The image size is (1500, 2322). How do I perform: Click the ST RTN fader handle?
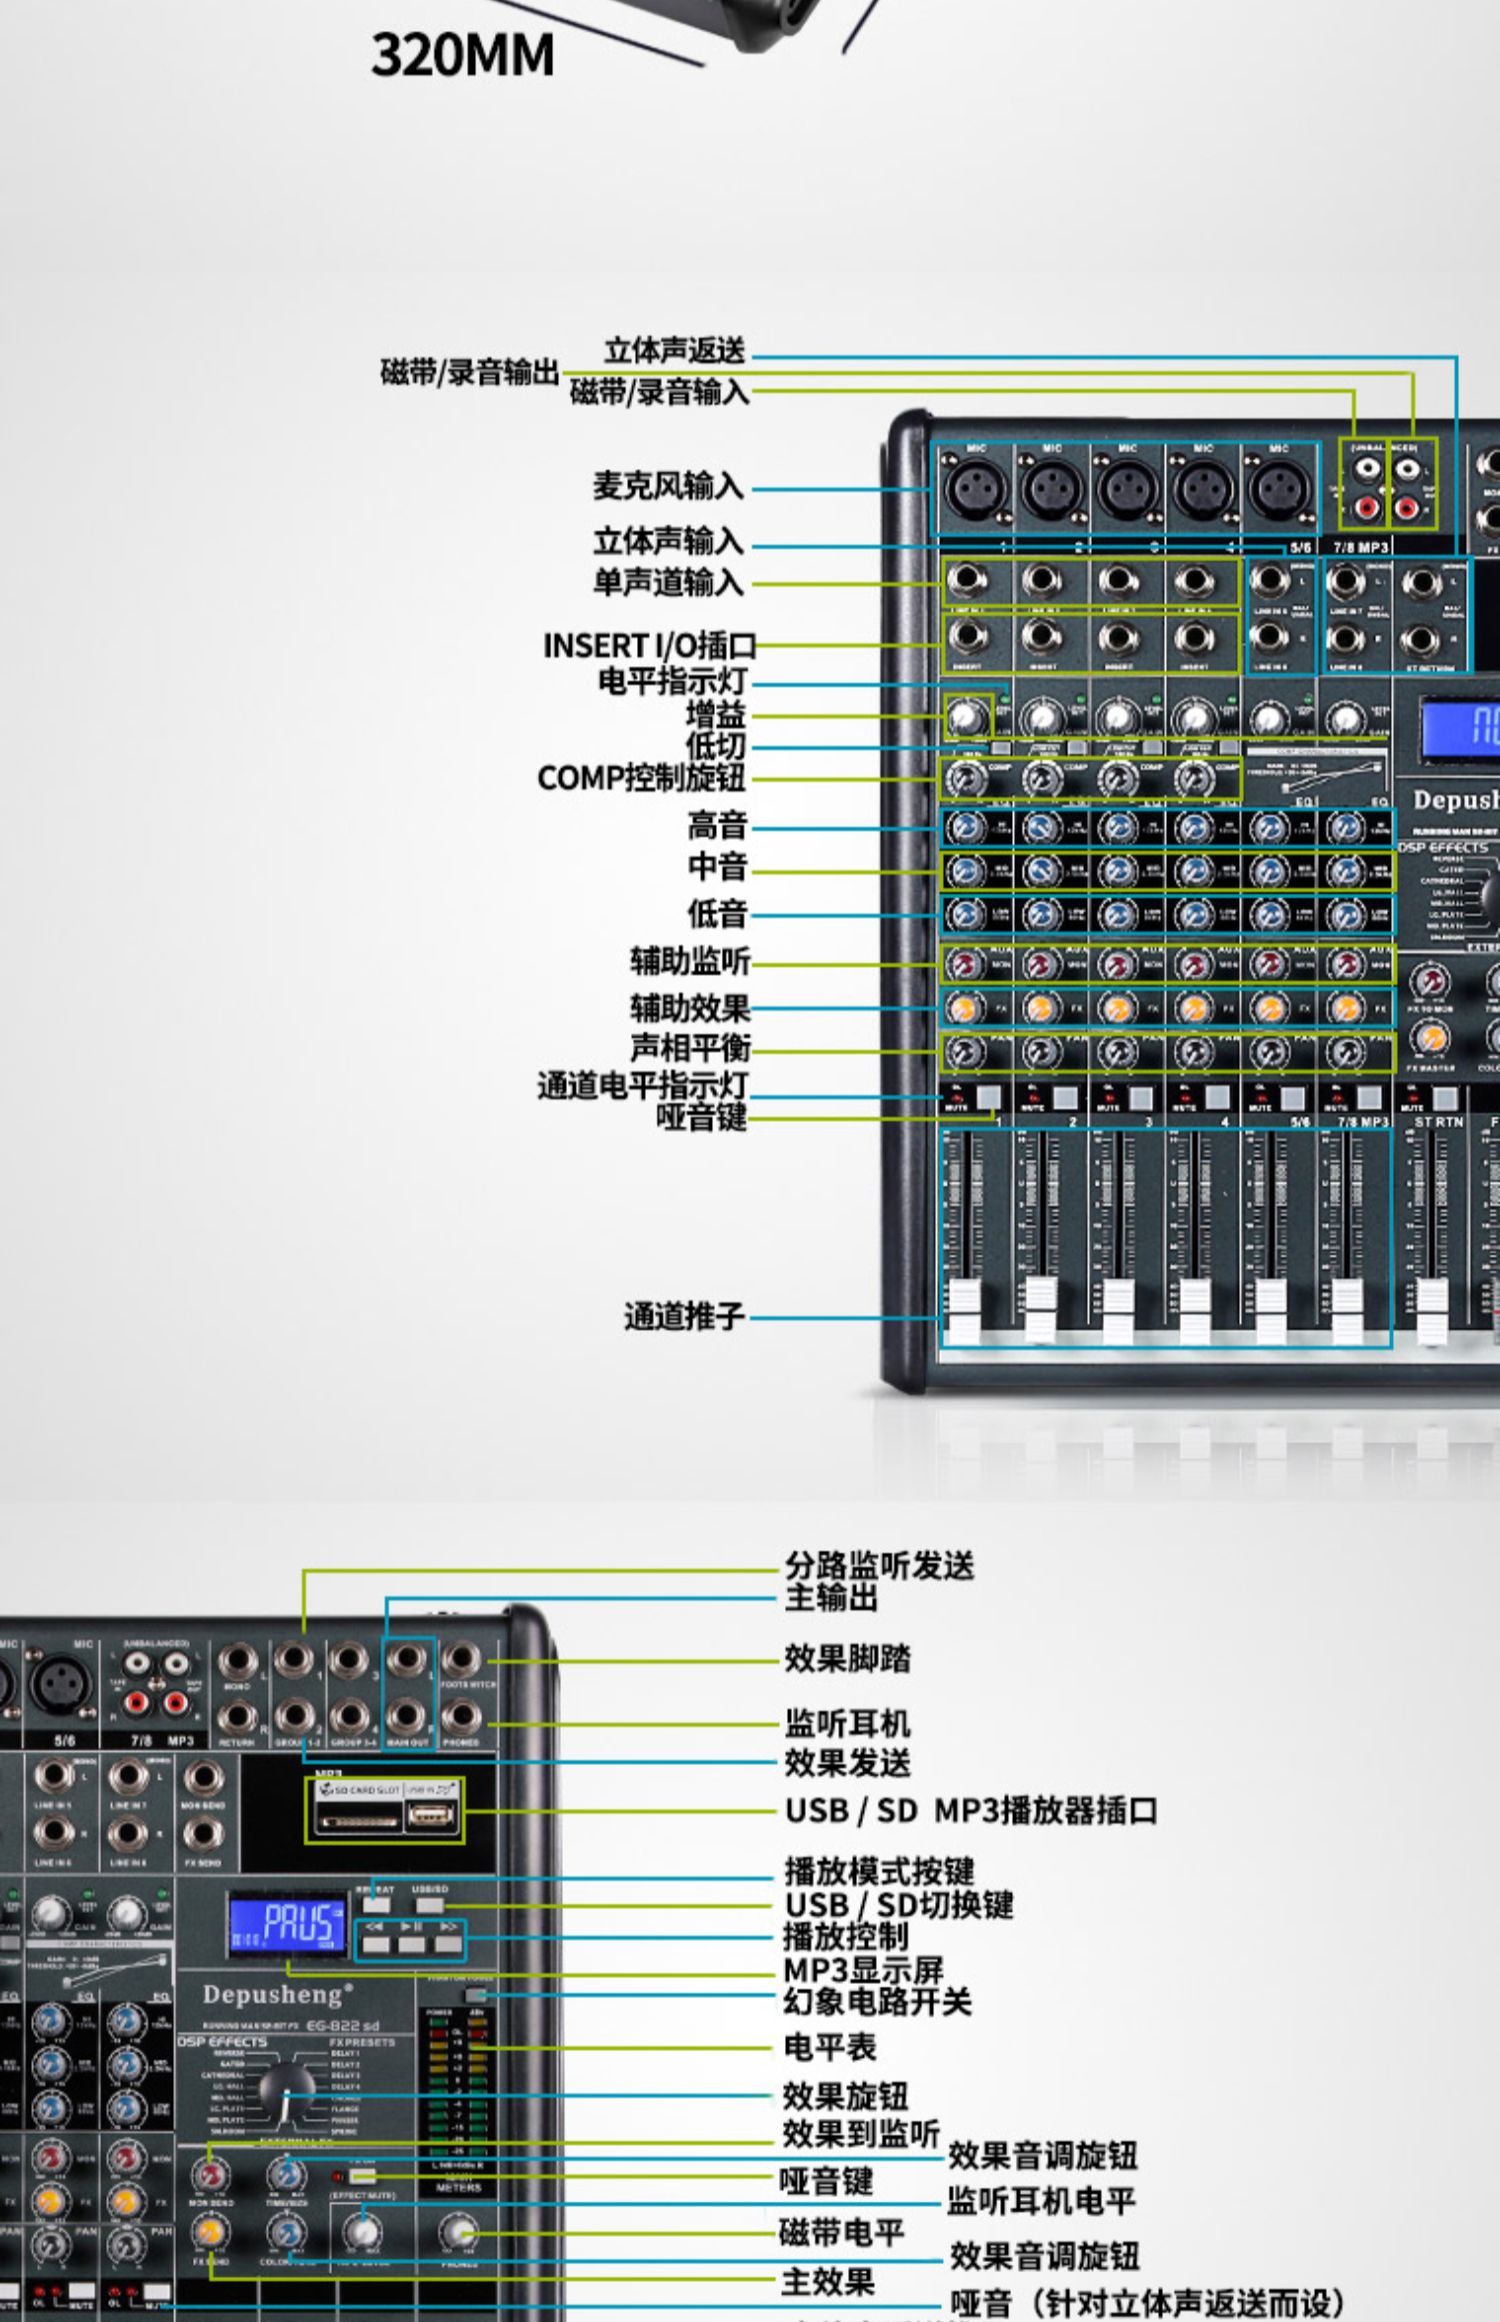point(1432,1310)
